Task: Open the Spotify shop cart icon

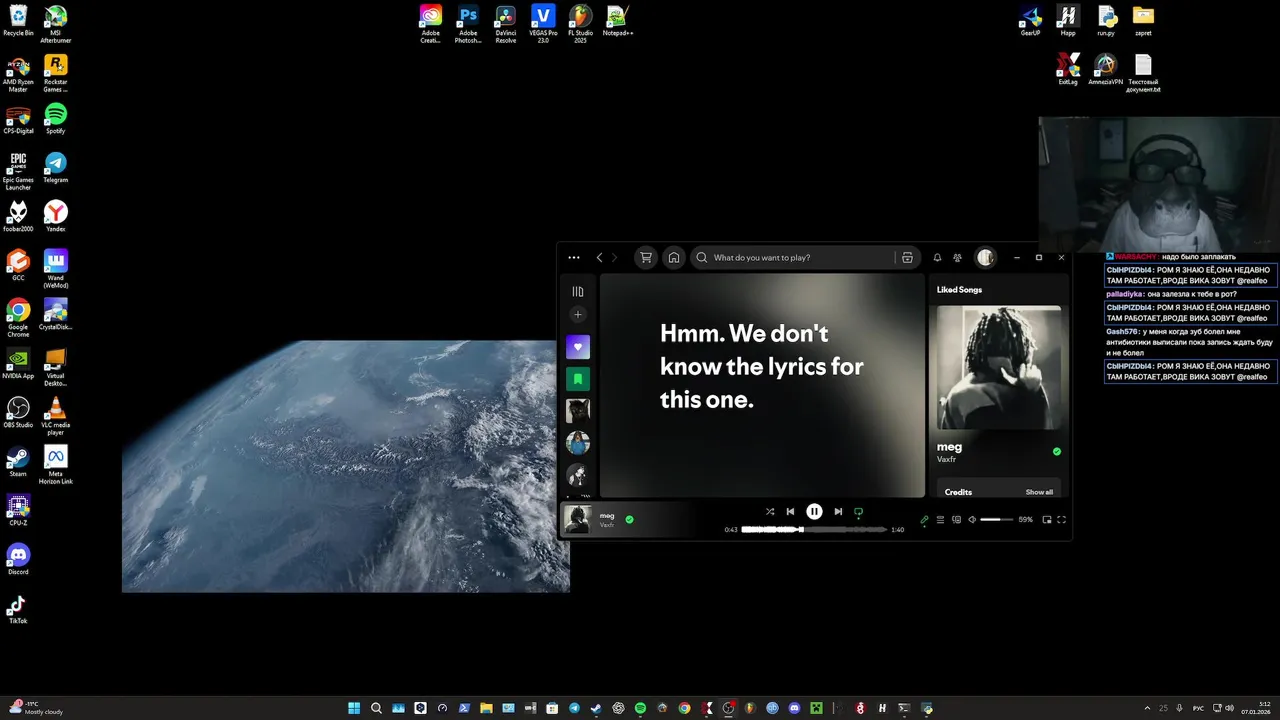Action: (x=646, y=257)
